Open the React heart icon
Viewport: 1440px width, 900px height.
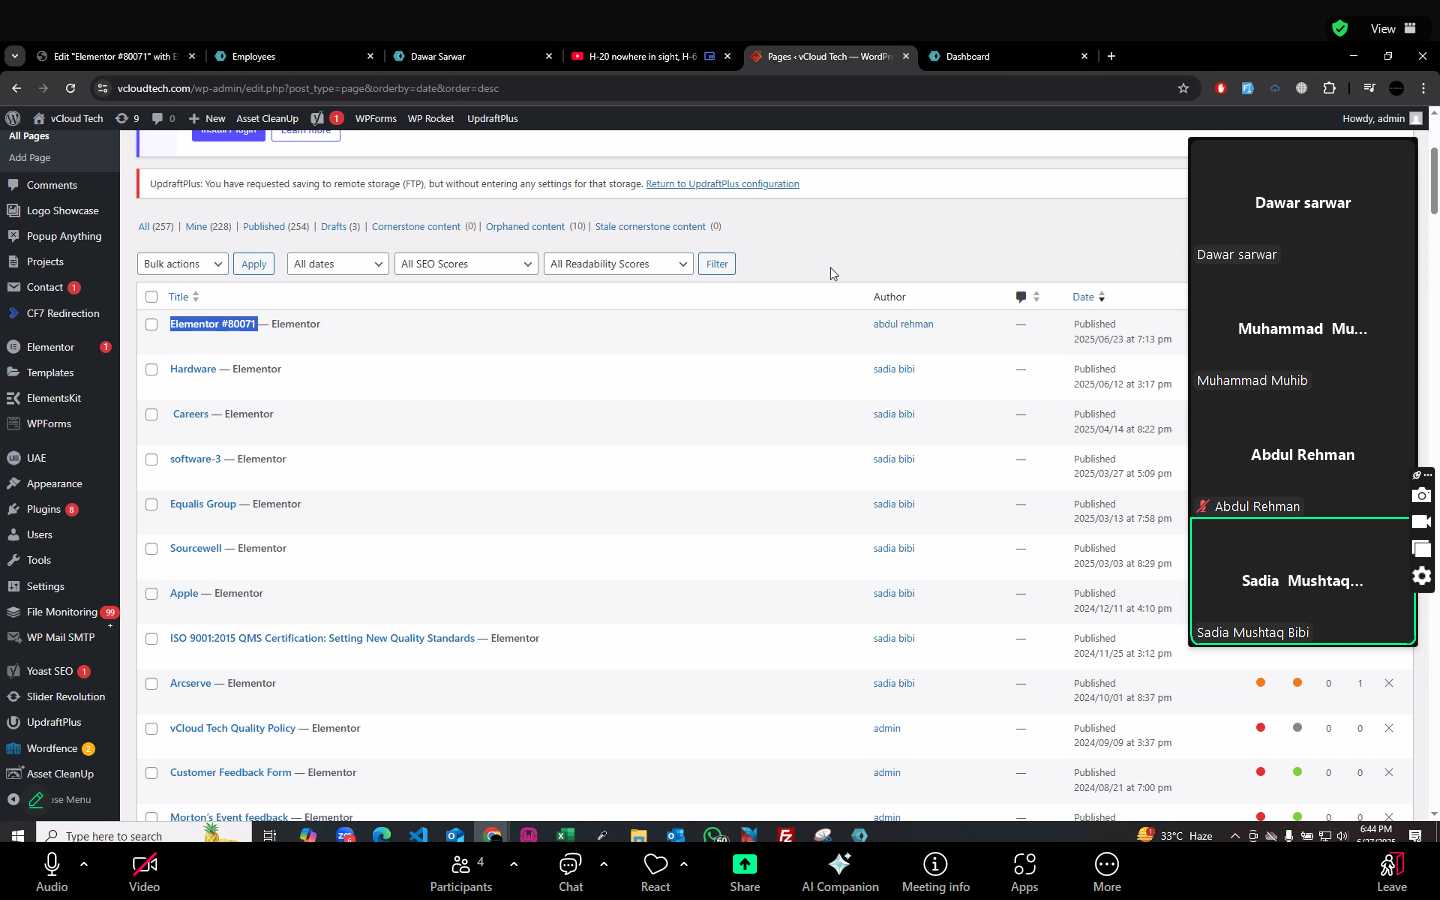click(655, 864)
